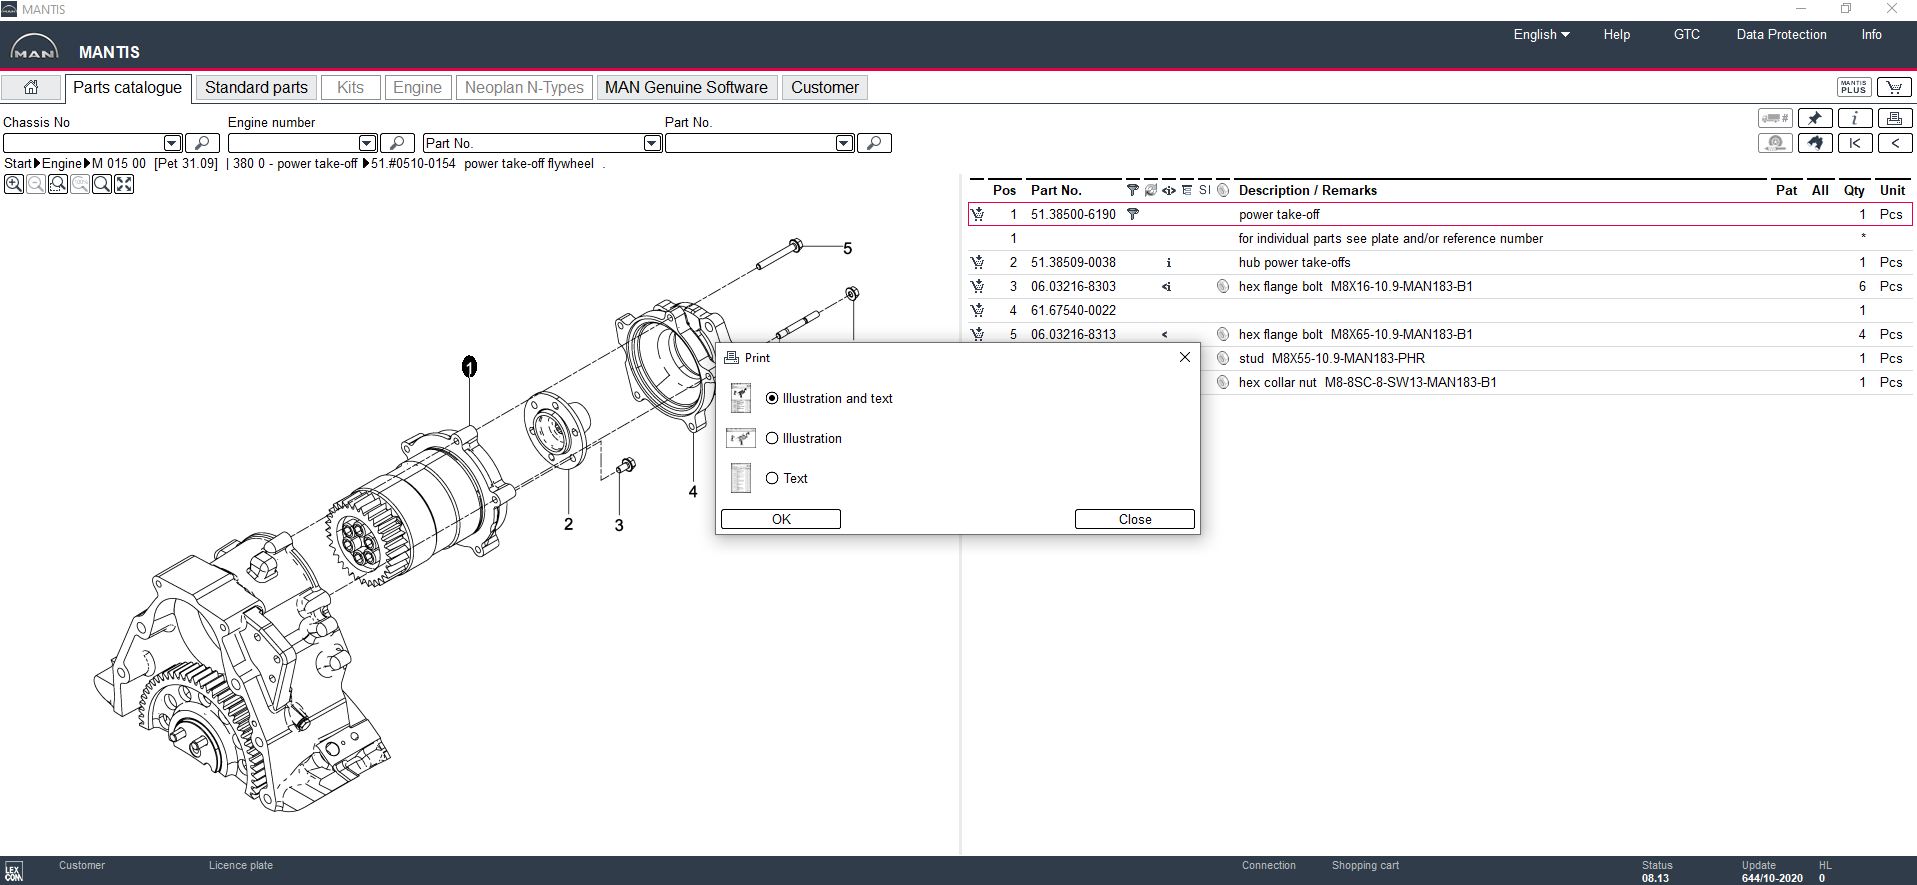Select the 'Illustration' print option
The width and height of the screenshot is (1917, 885).
[772, 438]
